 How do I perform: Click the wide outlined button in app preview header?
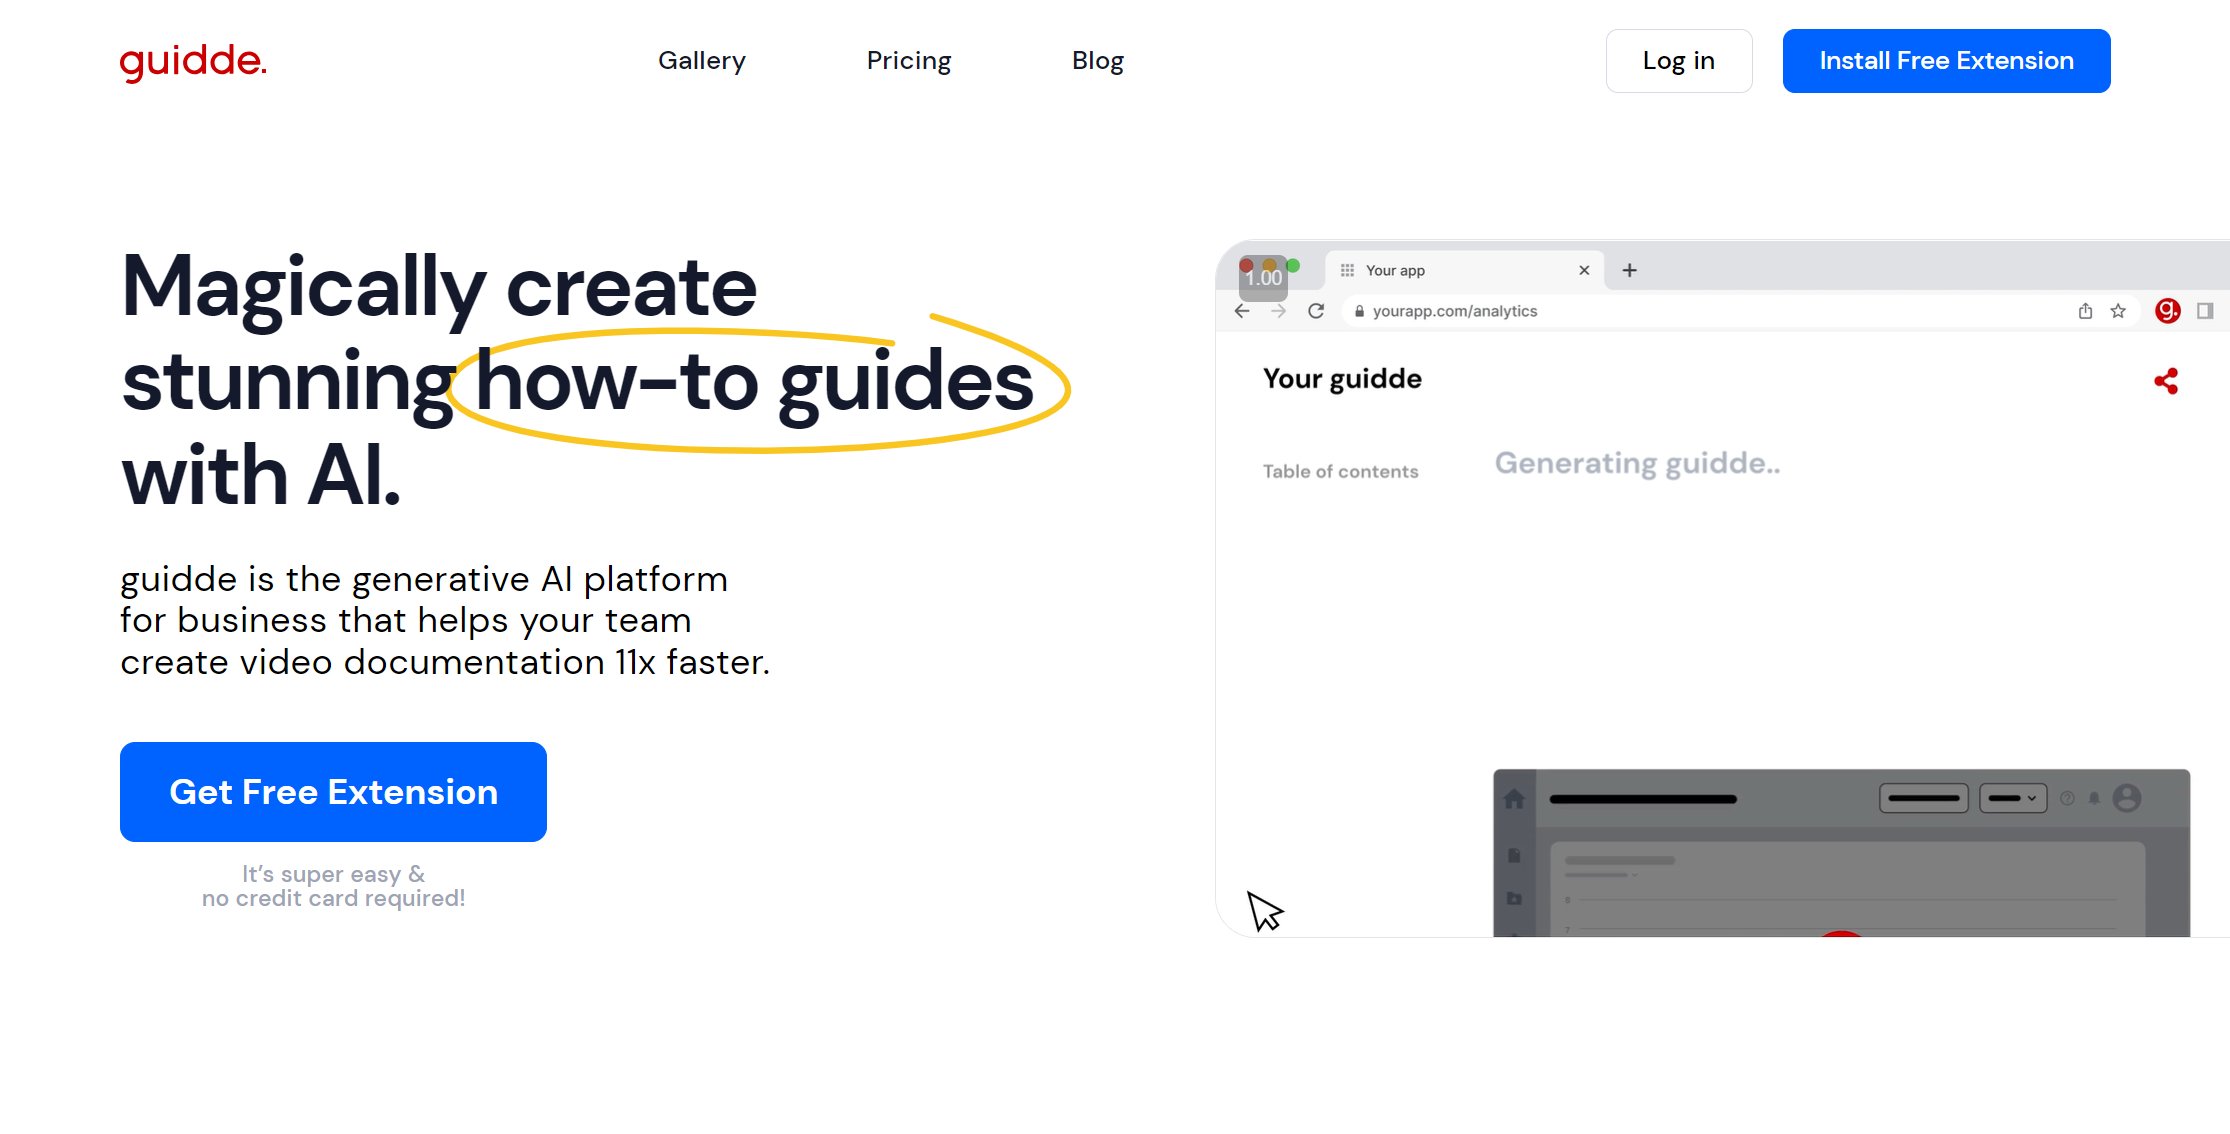[x=1923, y=798]
